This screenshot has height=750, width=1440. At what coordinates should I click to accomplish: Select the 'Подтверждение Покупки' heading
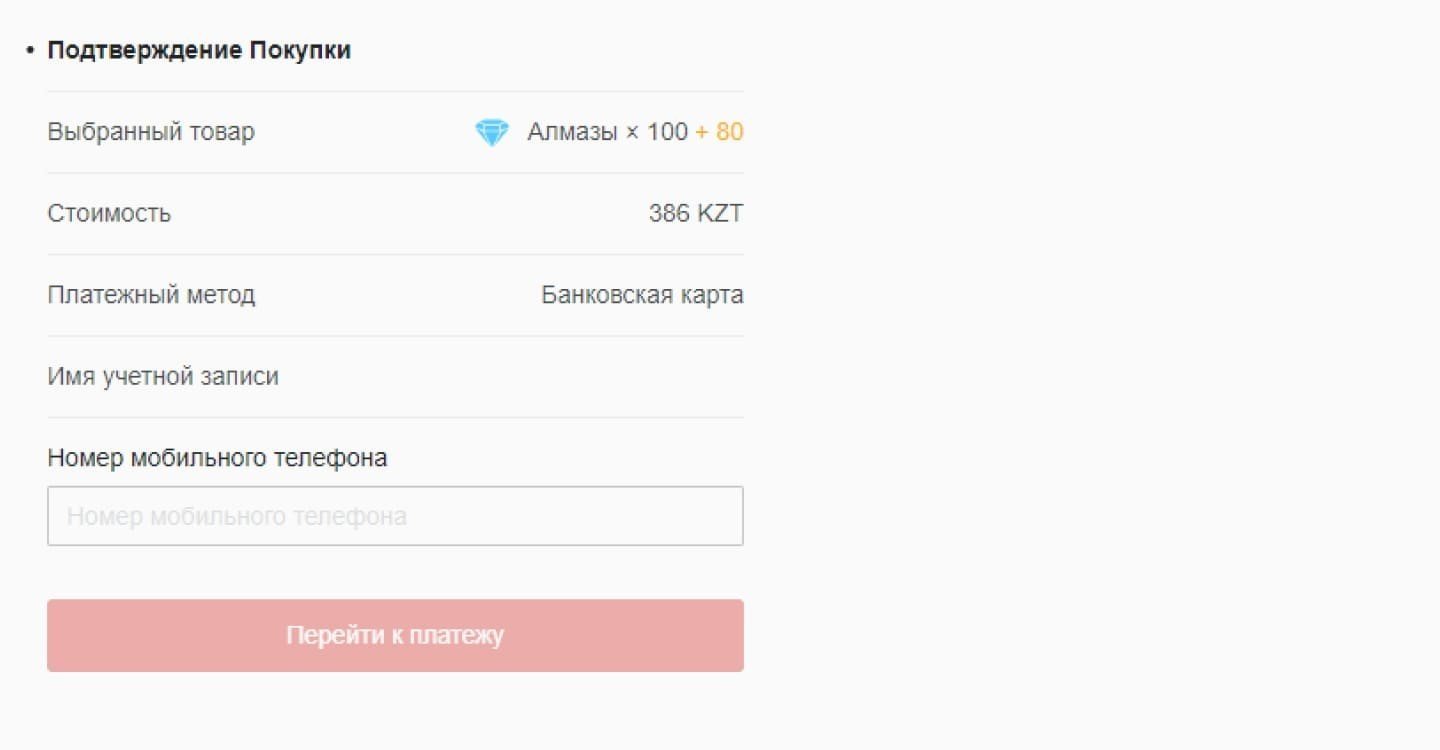(199, 50)
